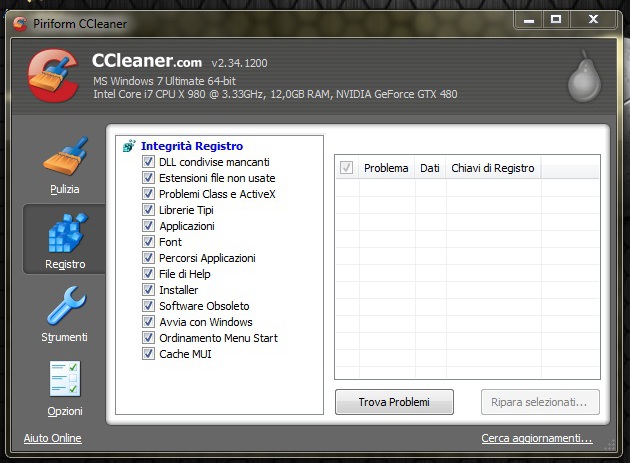Open the Aiuto Online link

point(53,439)
